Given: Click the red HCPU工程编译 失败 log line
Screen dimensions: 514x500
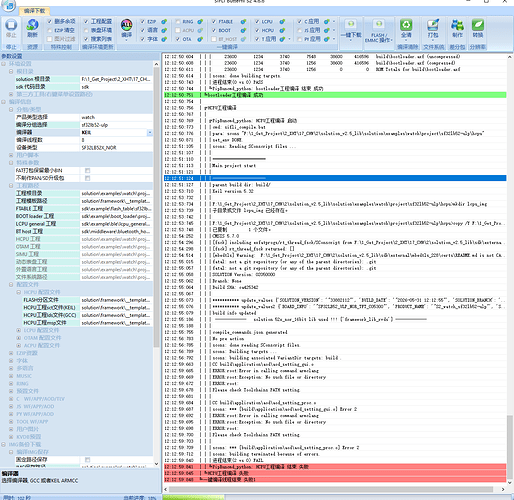Looking at the screenshot, I should click(x=335, y=473).
